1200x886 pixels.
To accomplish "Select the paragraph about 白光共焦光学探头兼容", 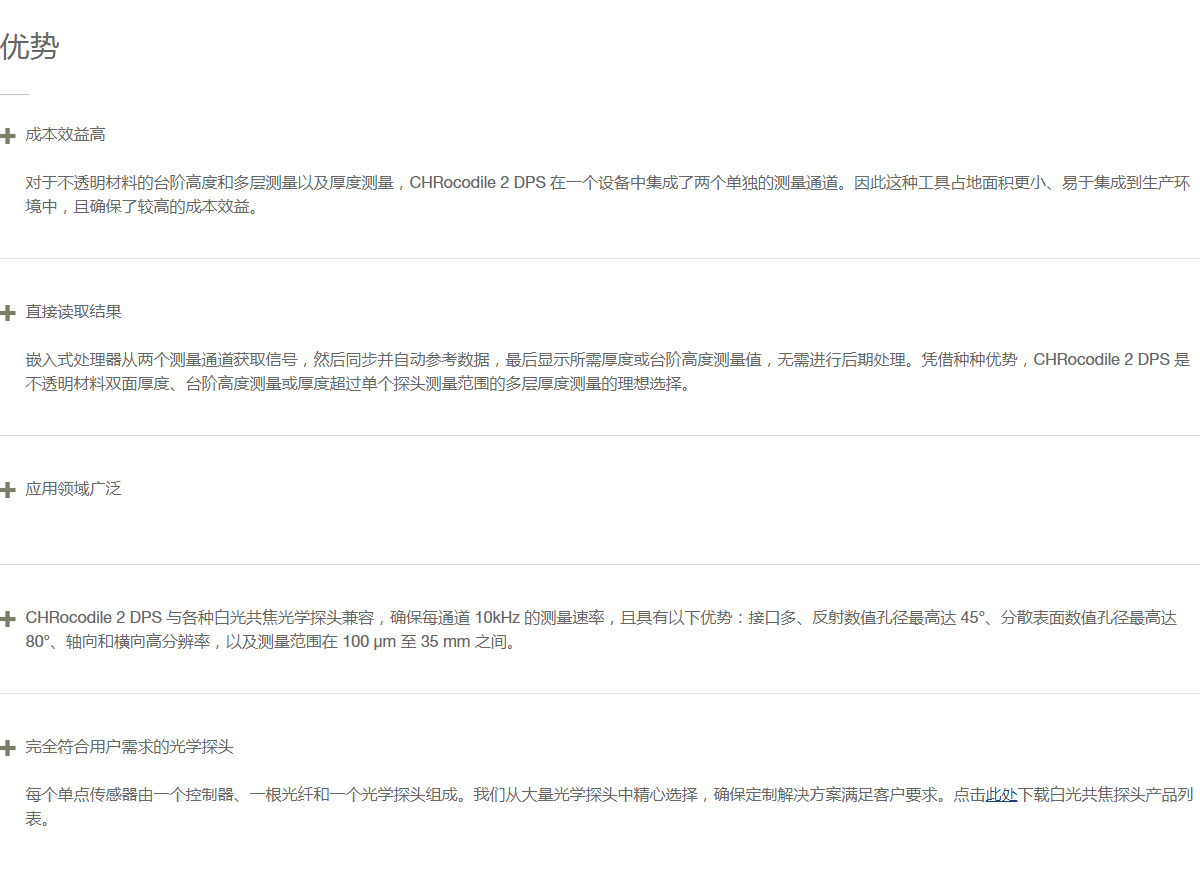I will pos(600,630).
